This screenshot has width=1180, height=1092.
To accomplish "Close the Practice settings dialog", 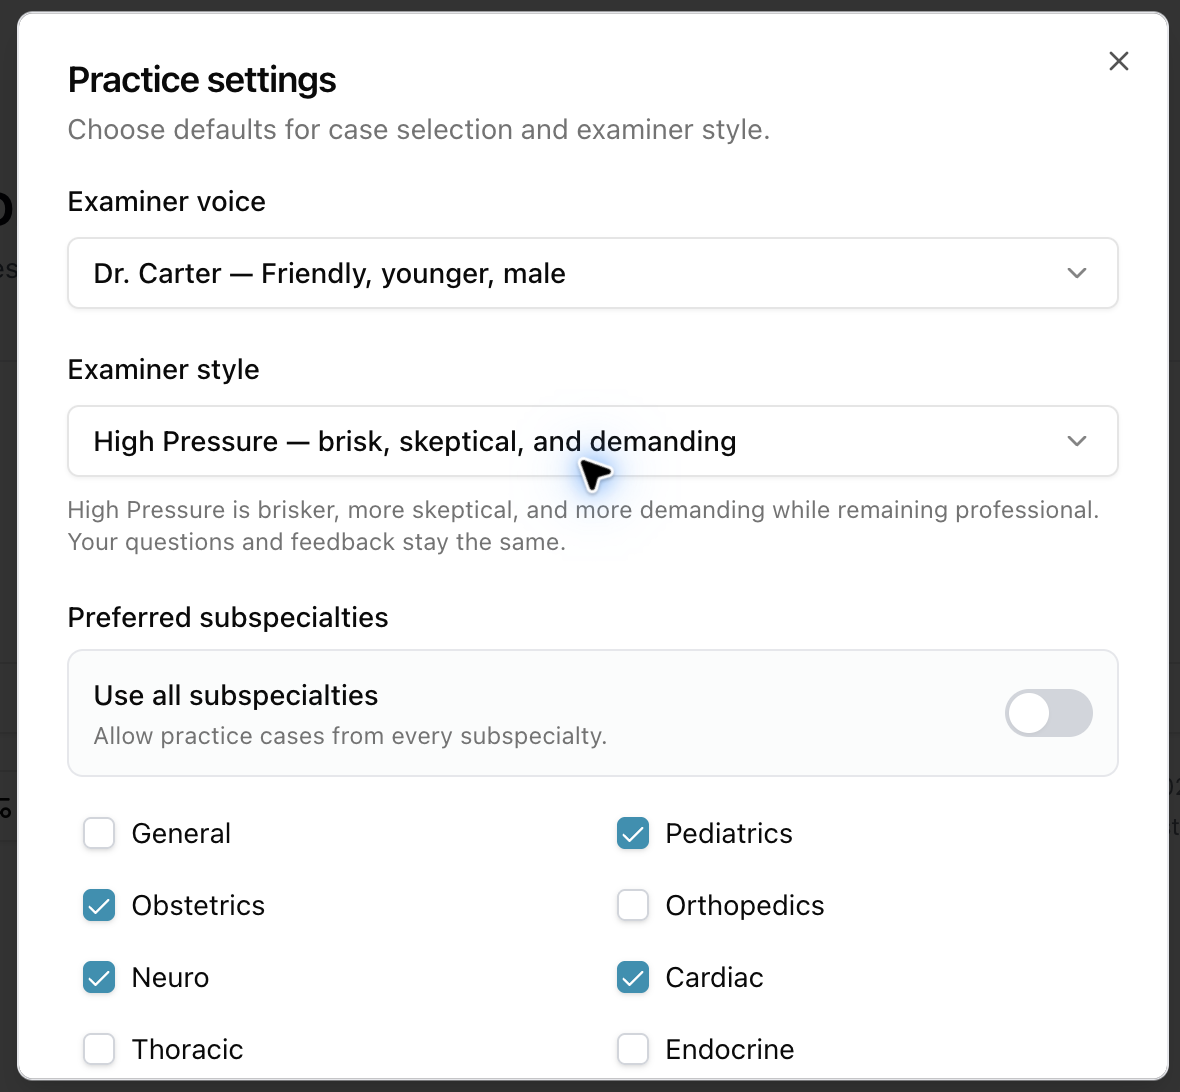I will (1118, 61).
